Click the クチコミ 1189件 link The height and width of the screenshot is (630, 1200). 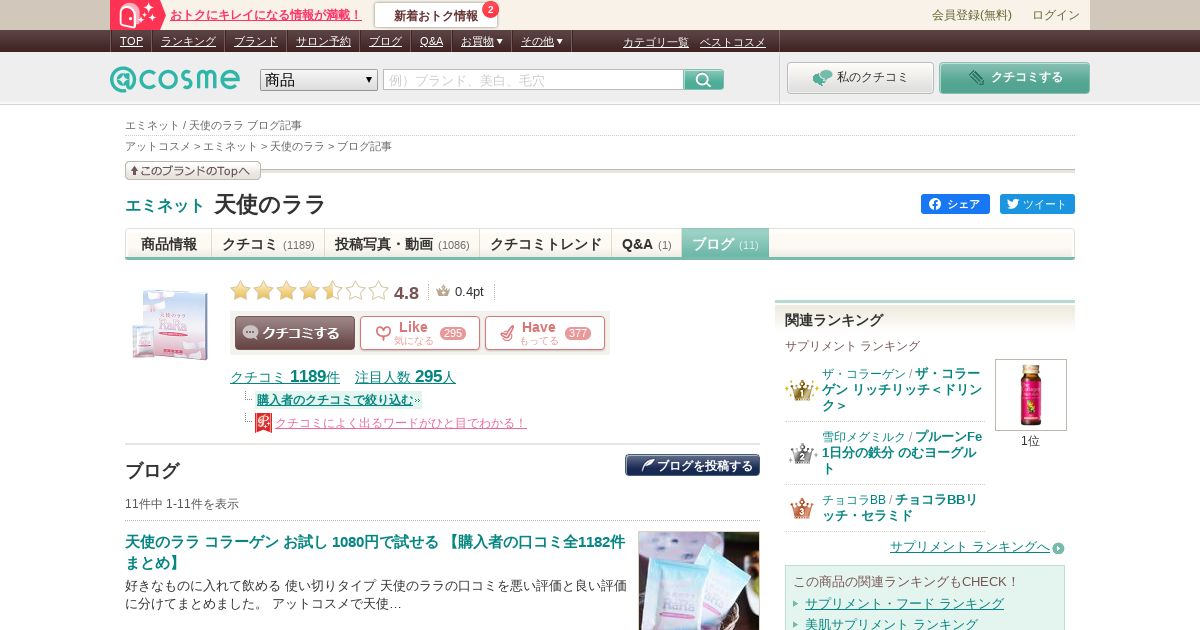point(285,377)
